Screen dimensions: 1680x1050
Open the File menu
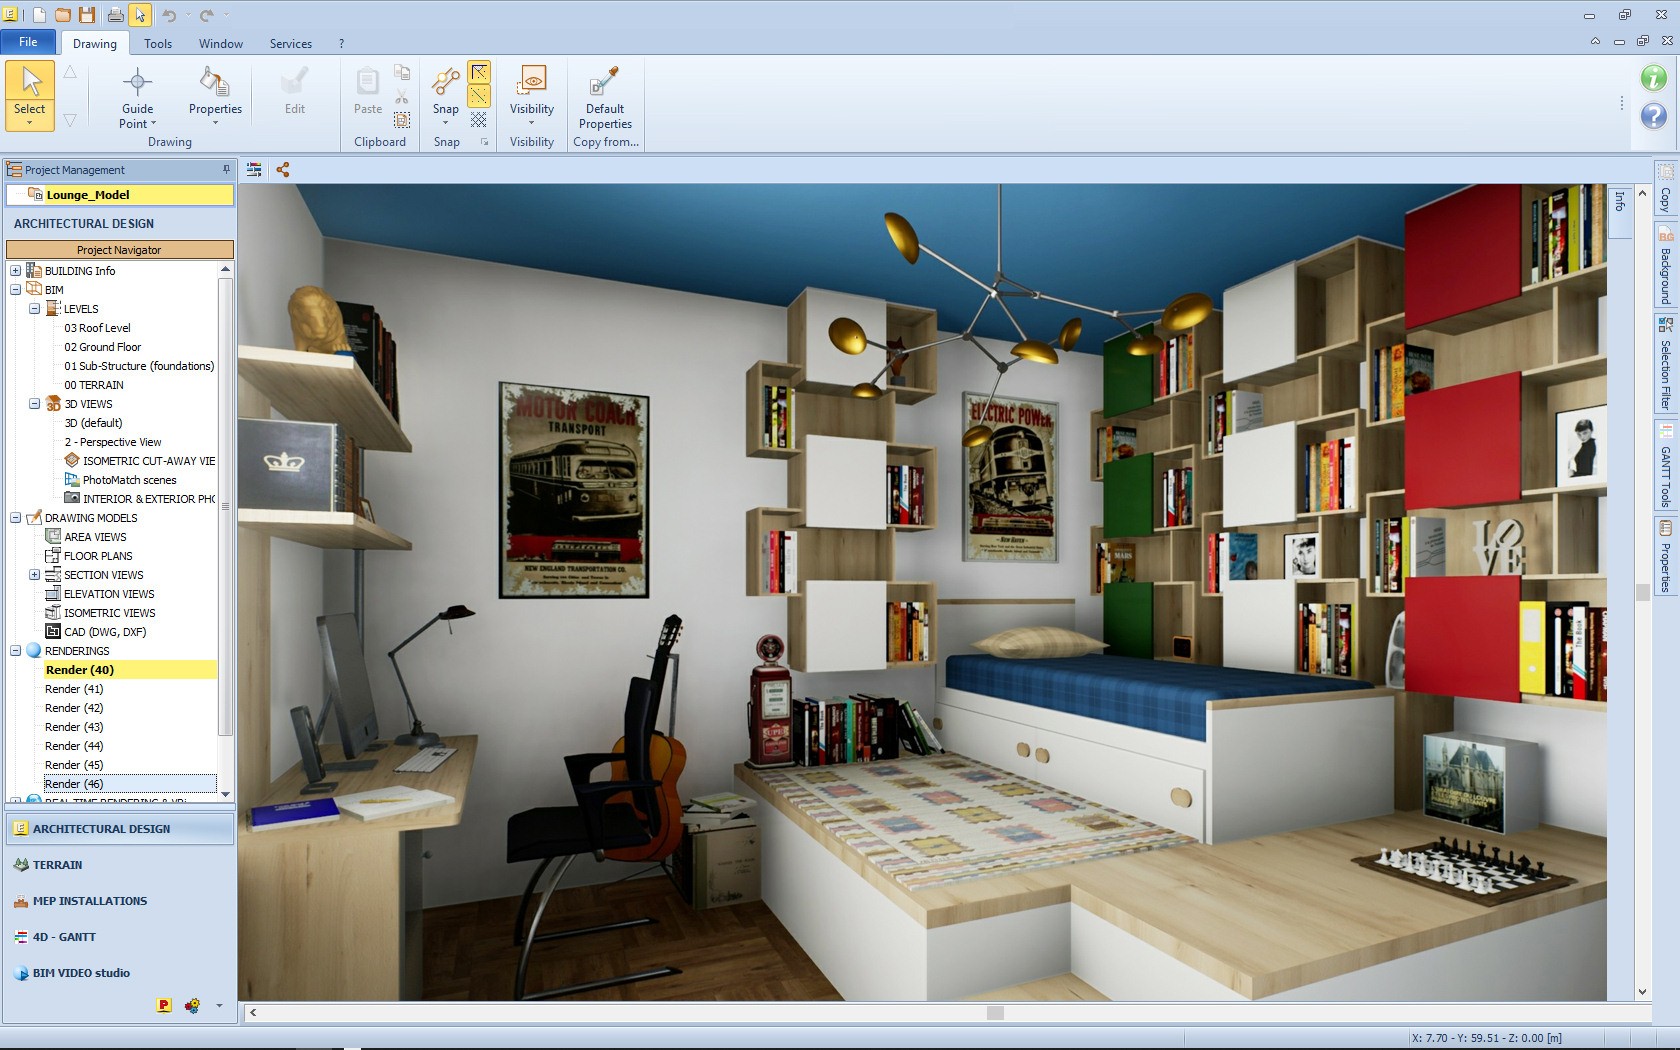point(28,42)
